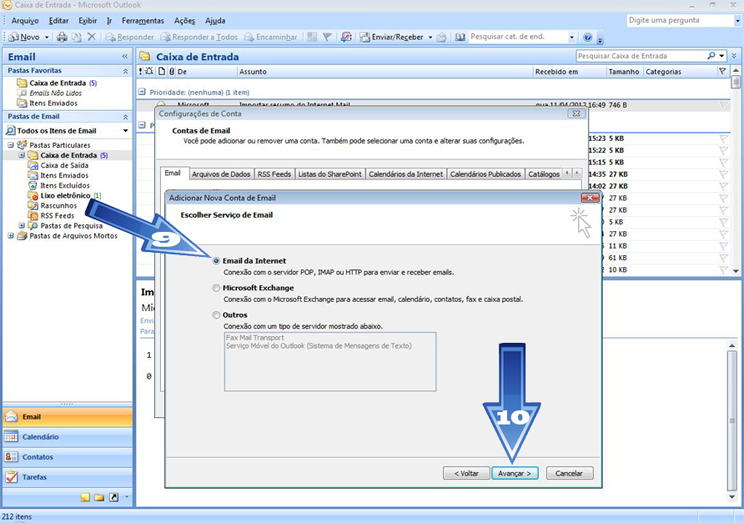Click the print icon in toolbar
The image size is (744, 523).
click(x=62, y=37)
